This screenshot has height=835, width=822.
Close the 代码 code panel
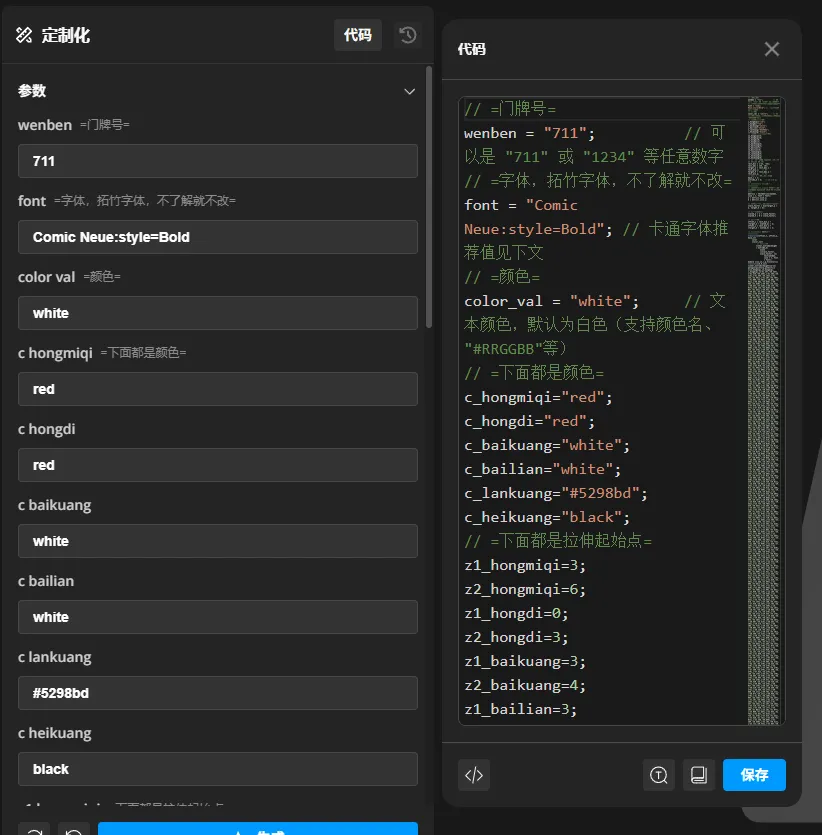pyautogui.click(x=771, y=49)
